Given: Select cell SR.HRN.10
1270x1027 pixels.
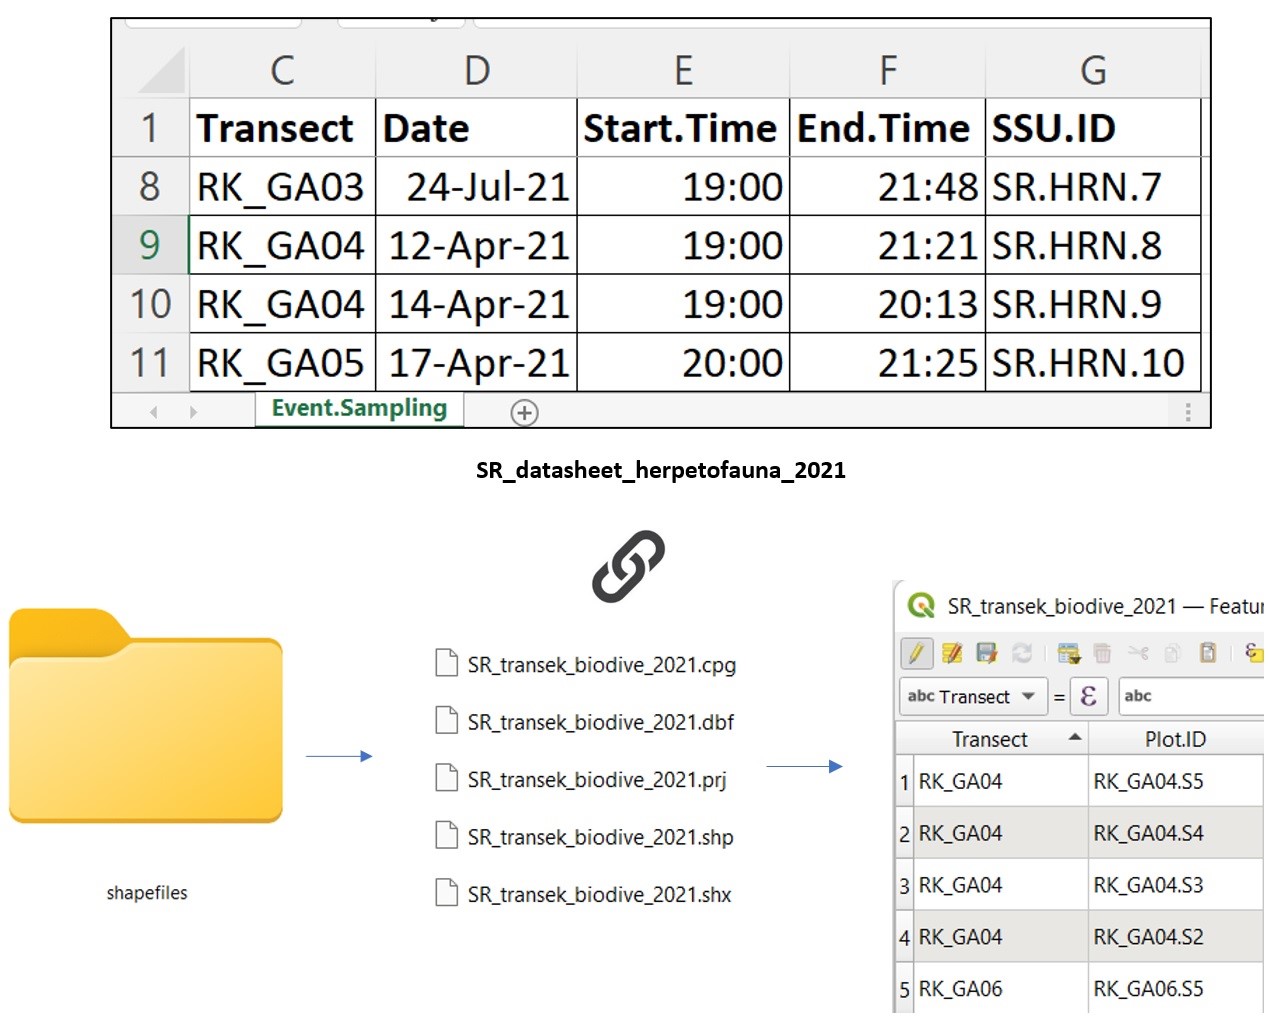Looking at the screenshot, I should point(1093,362).
